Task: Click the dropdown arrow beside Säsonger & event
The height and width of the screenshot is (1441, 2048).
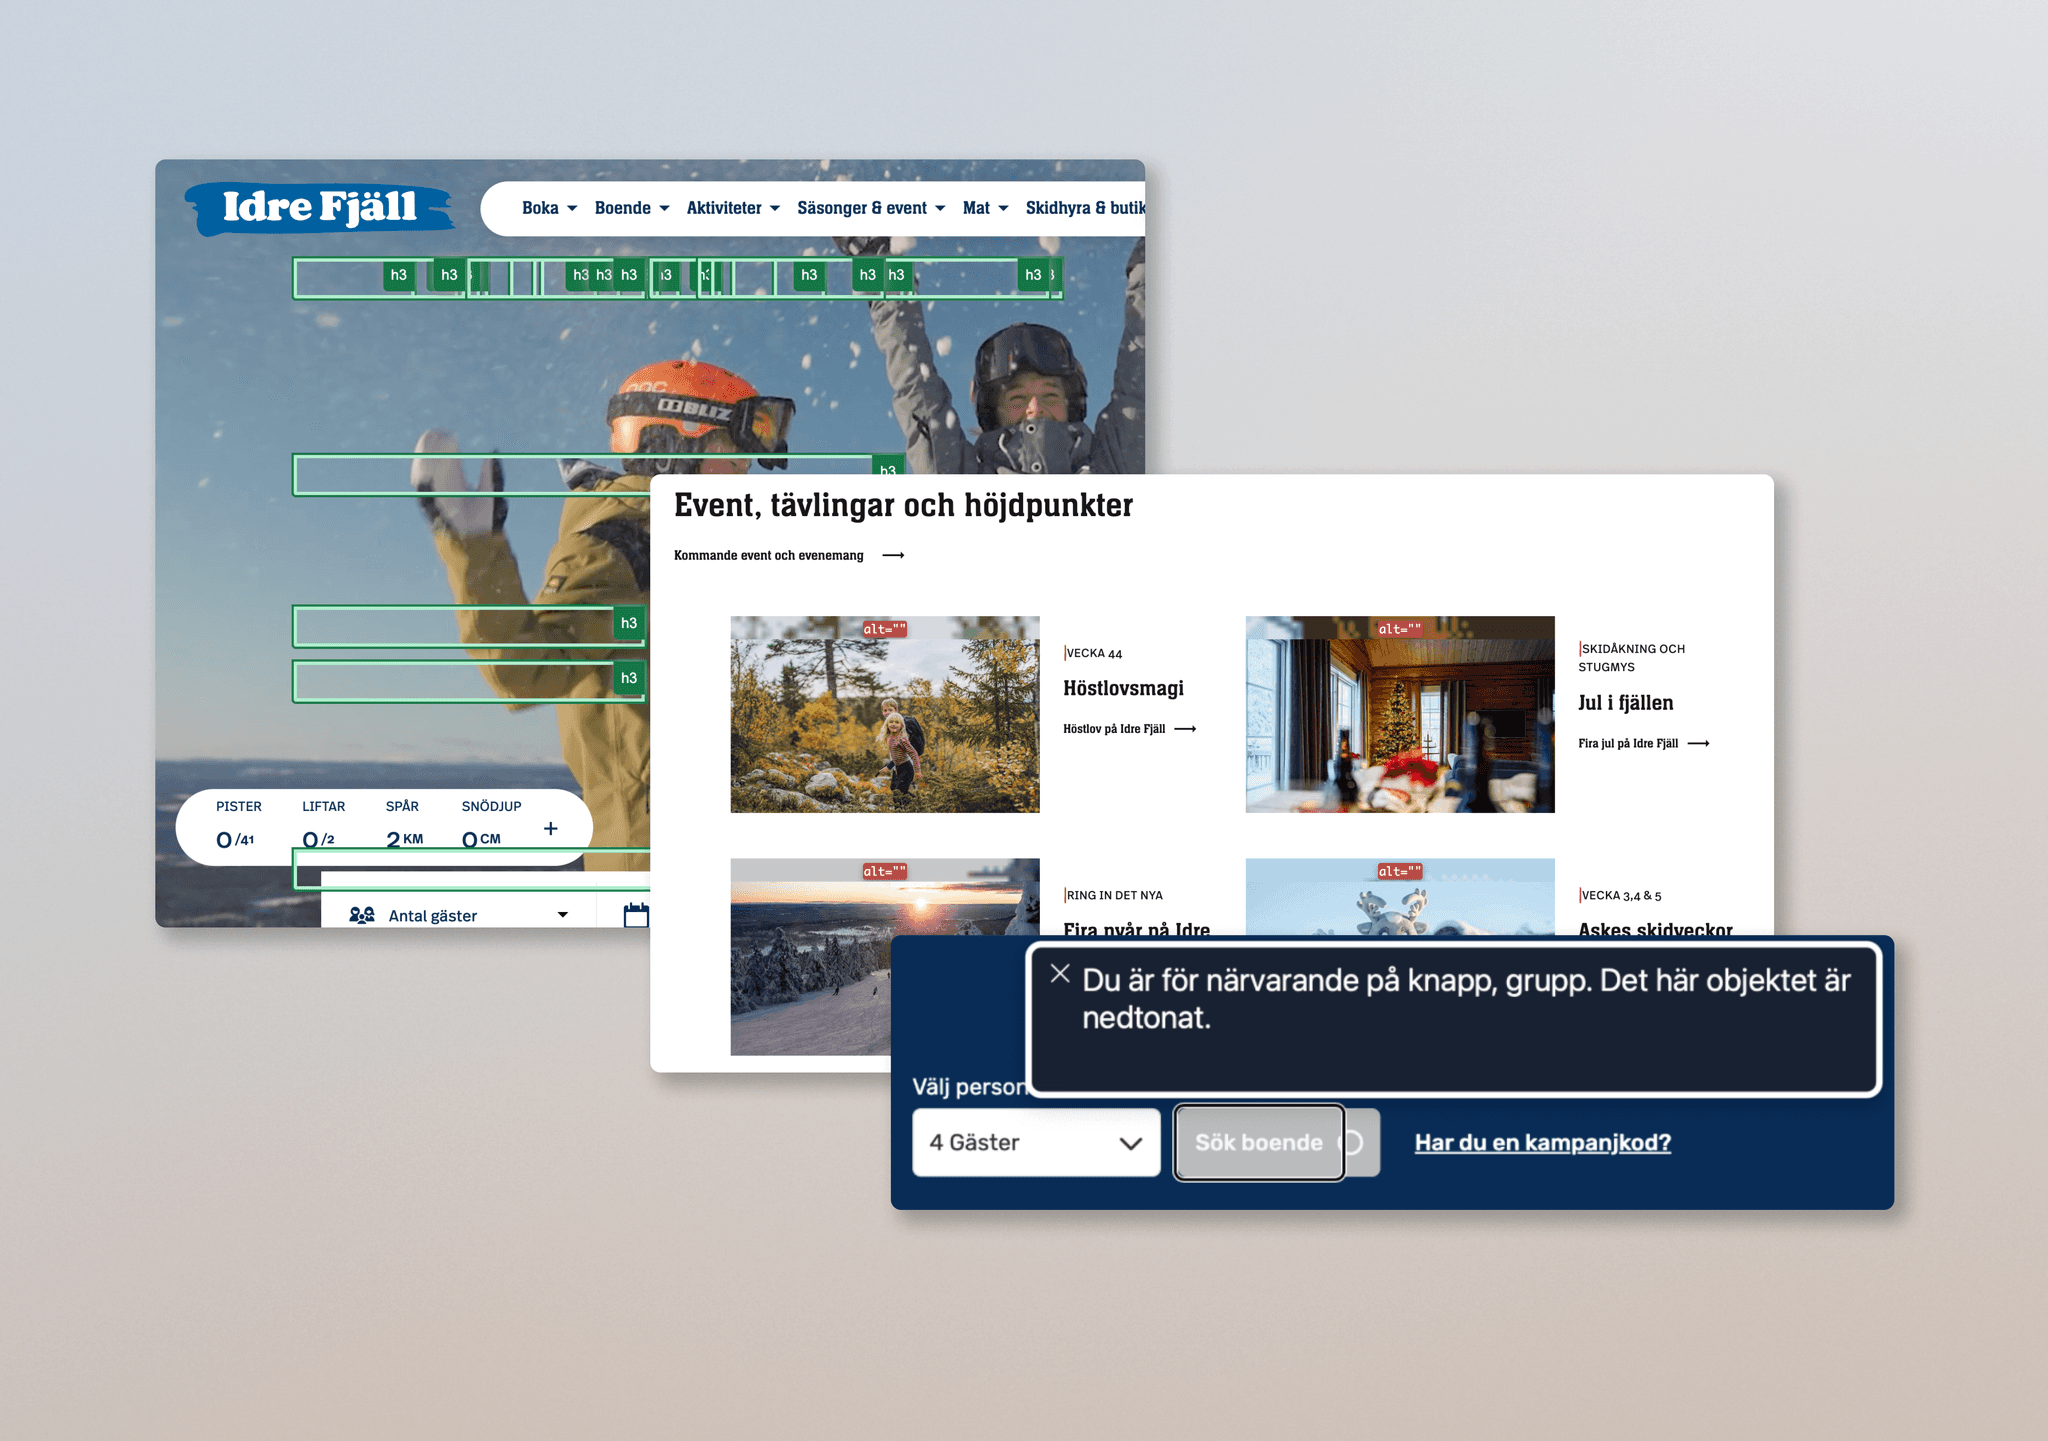Action: click(x=940, y=209)
